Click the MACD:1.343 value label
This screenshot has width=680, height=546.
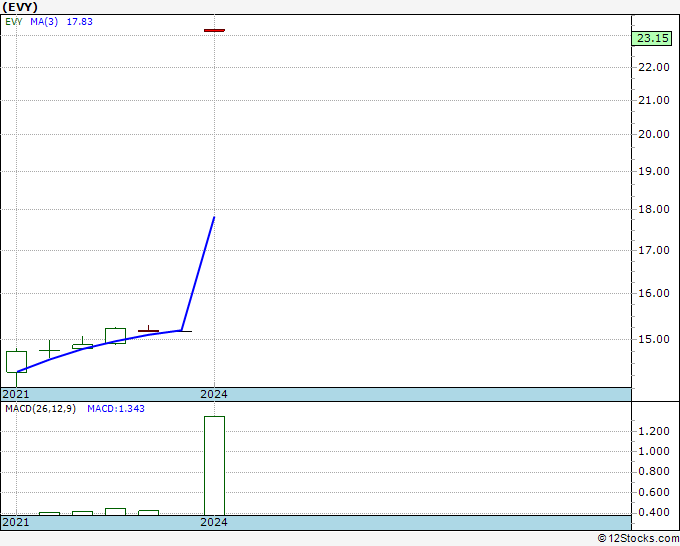coord(116,409)
